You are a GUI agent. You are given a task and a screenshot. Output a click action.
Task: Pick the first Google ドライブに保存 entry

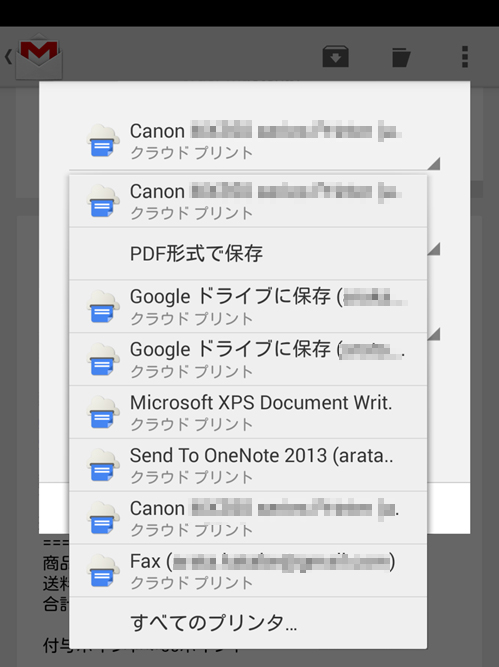pyautogui.click(x=248, y=307)
